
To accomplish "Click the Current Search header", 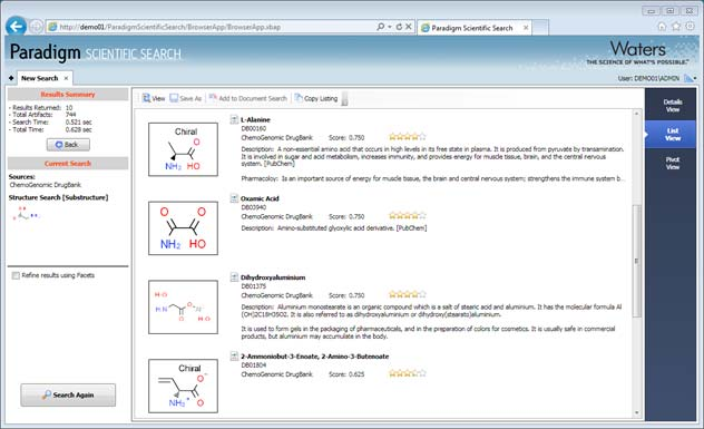I will tap(68, 164).
